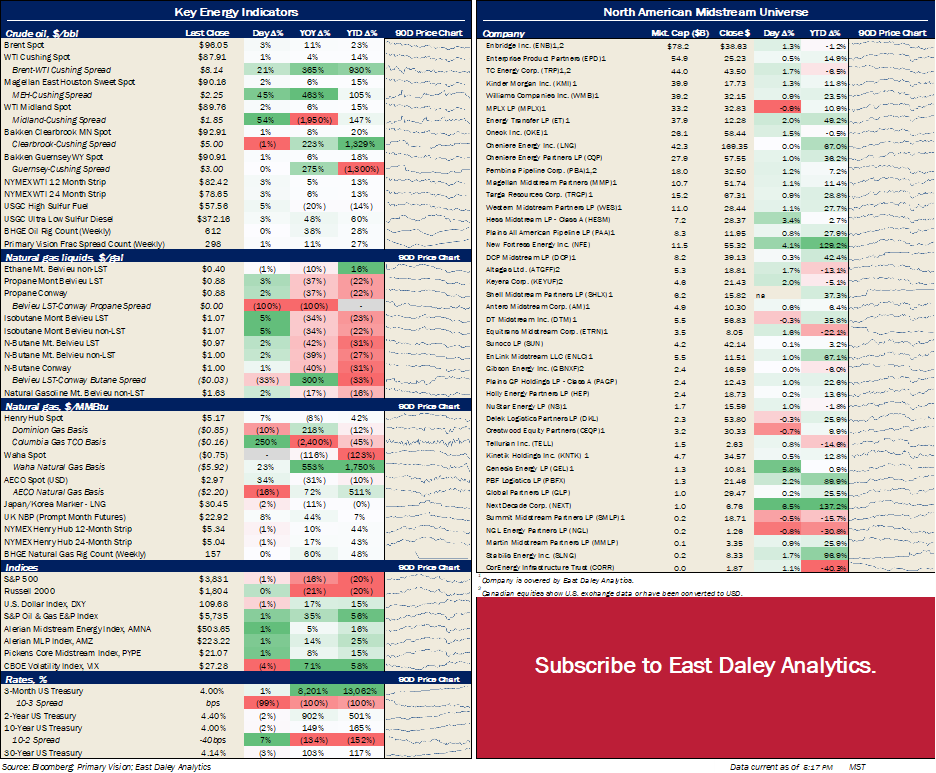
Task: Select the Natural gas liquids section header
Action: click(64, 257)
